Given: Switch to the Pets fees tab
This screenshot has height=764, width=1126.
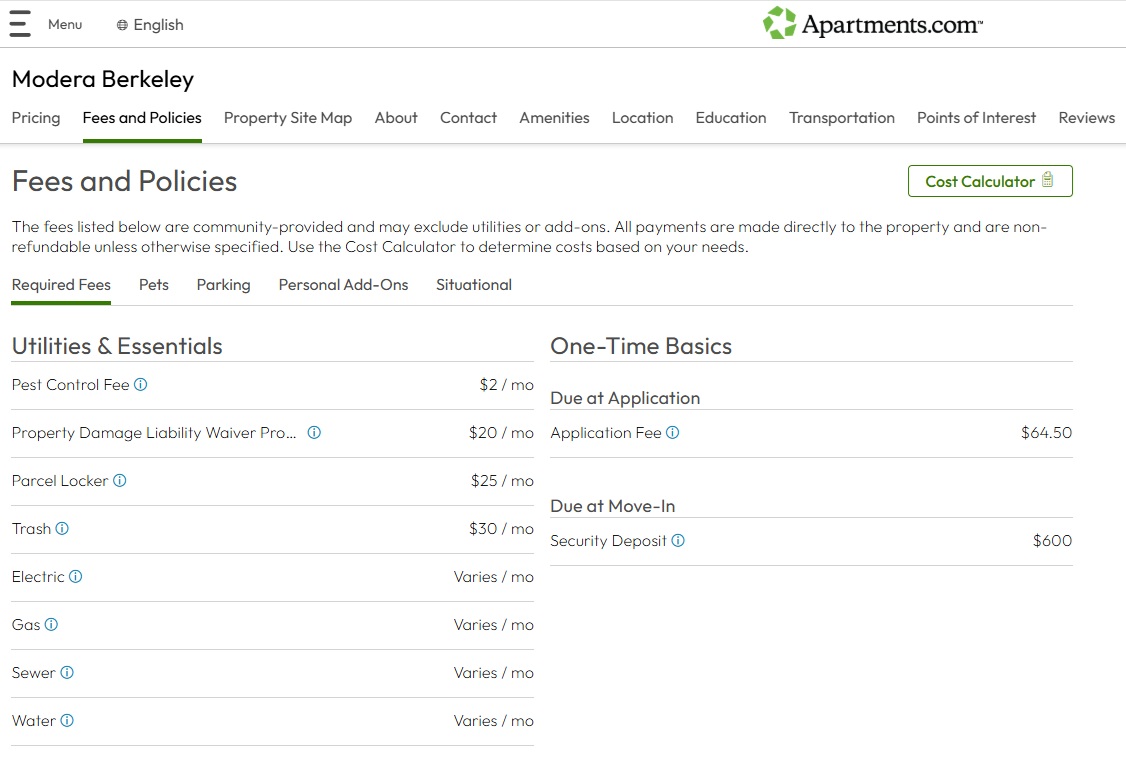Looking at the screenshot, I should [154, 285].
